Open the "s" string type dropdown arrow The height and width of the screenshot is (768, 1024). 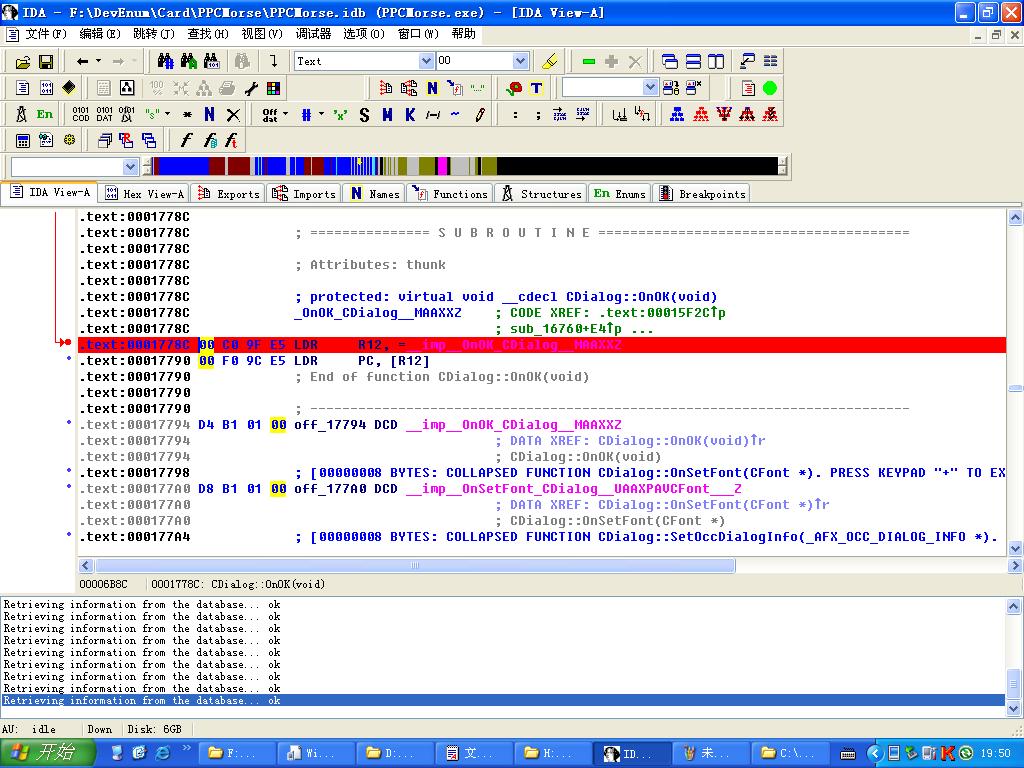168,114
